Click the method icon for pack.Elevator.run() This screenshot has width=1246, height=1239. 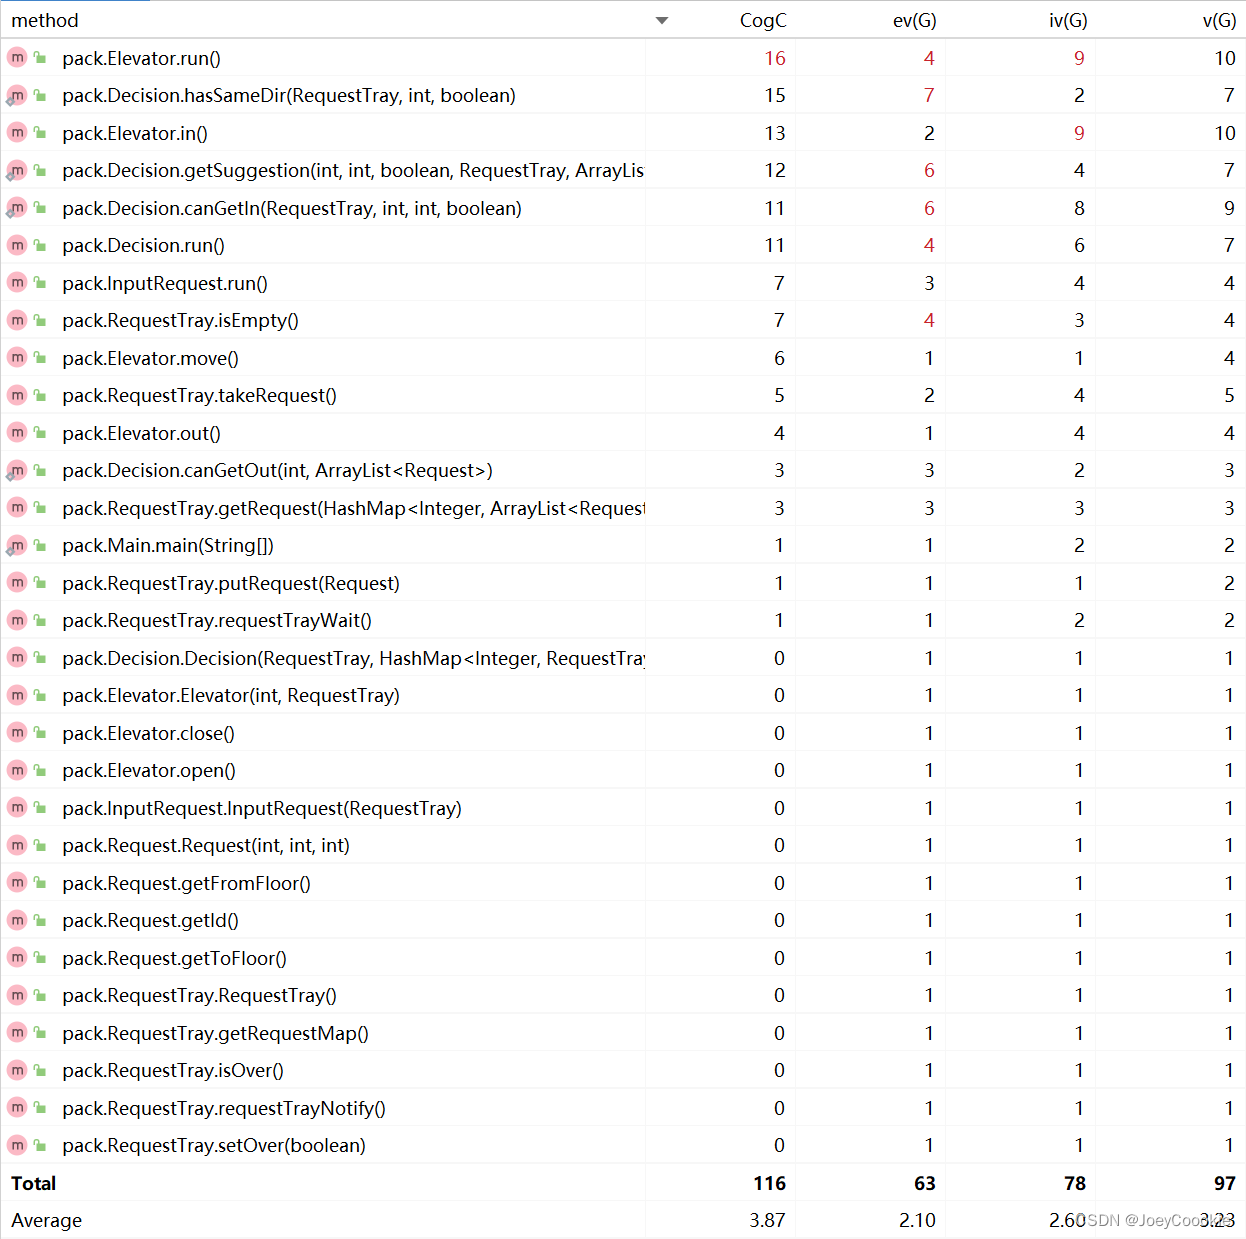pos(17,58)
